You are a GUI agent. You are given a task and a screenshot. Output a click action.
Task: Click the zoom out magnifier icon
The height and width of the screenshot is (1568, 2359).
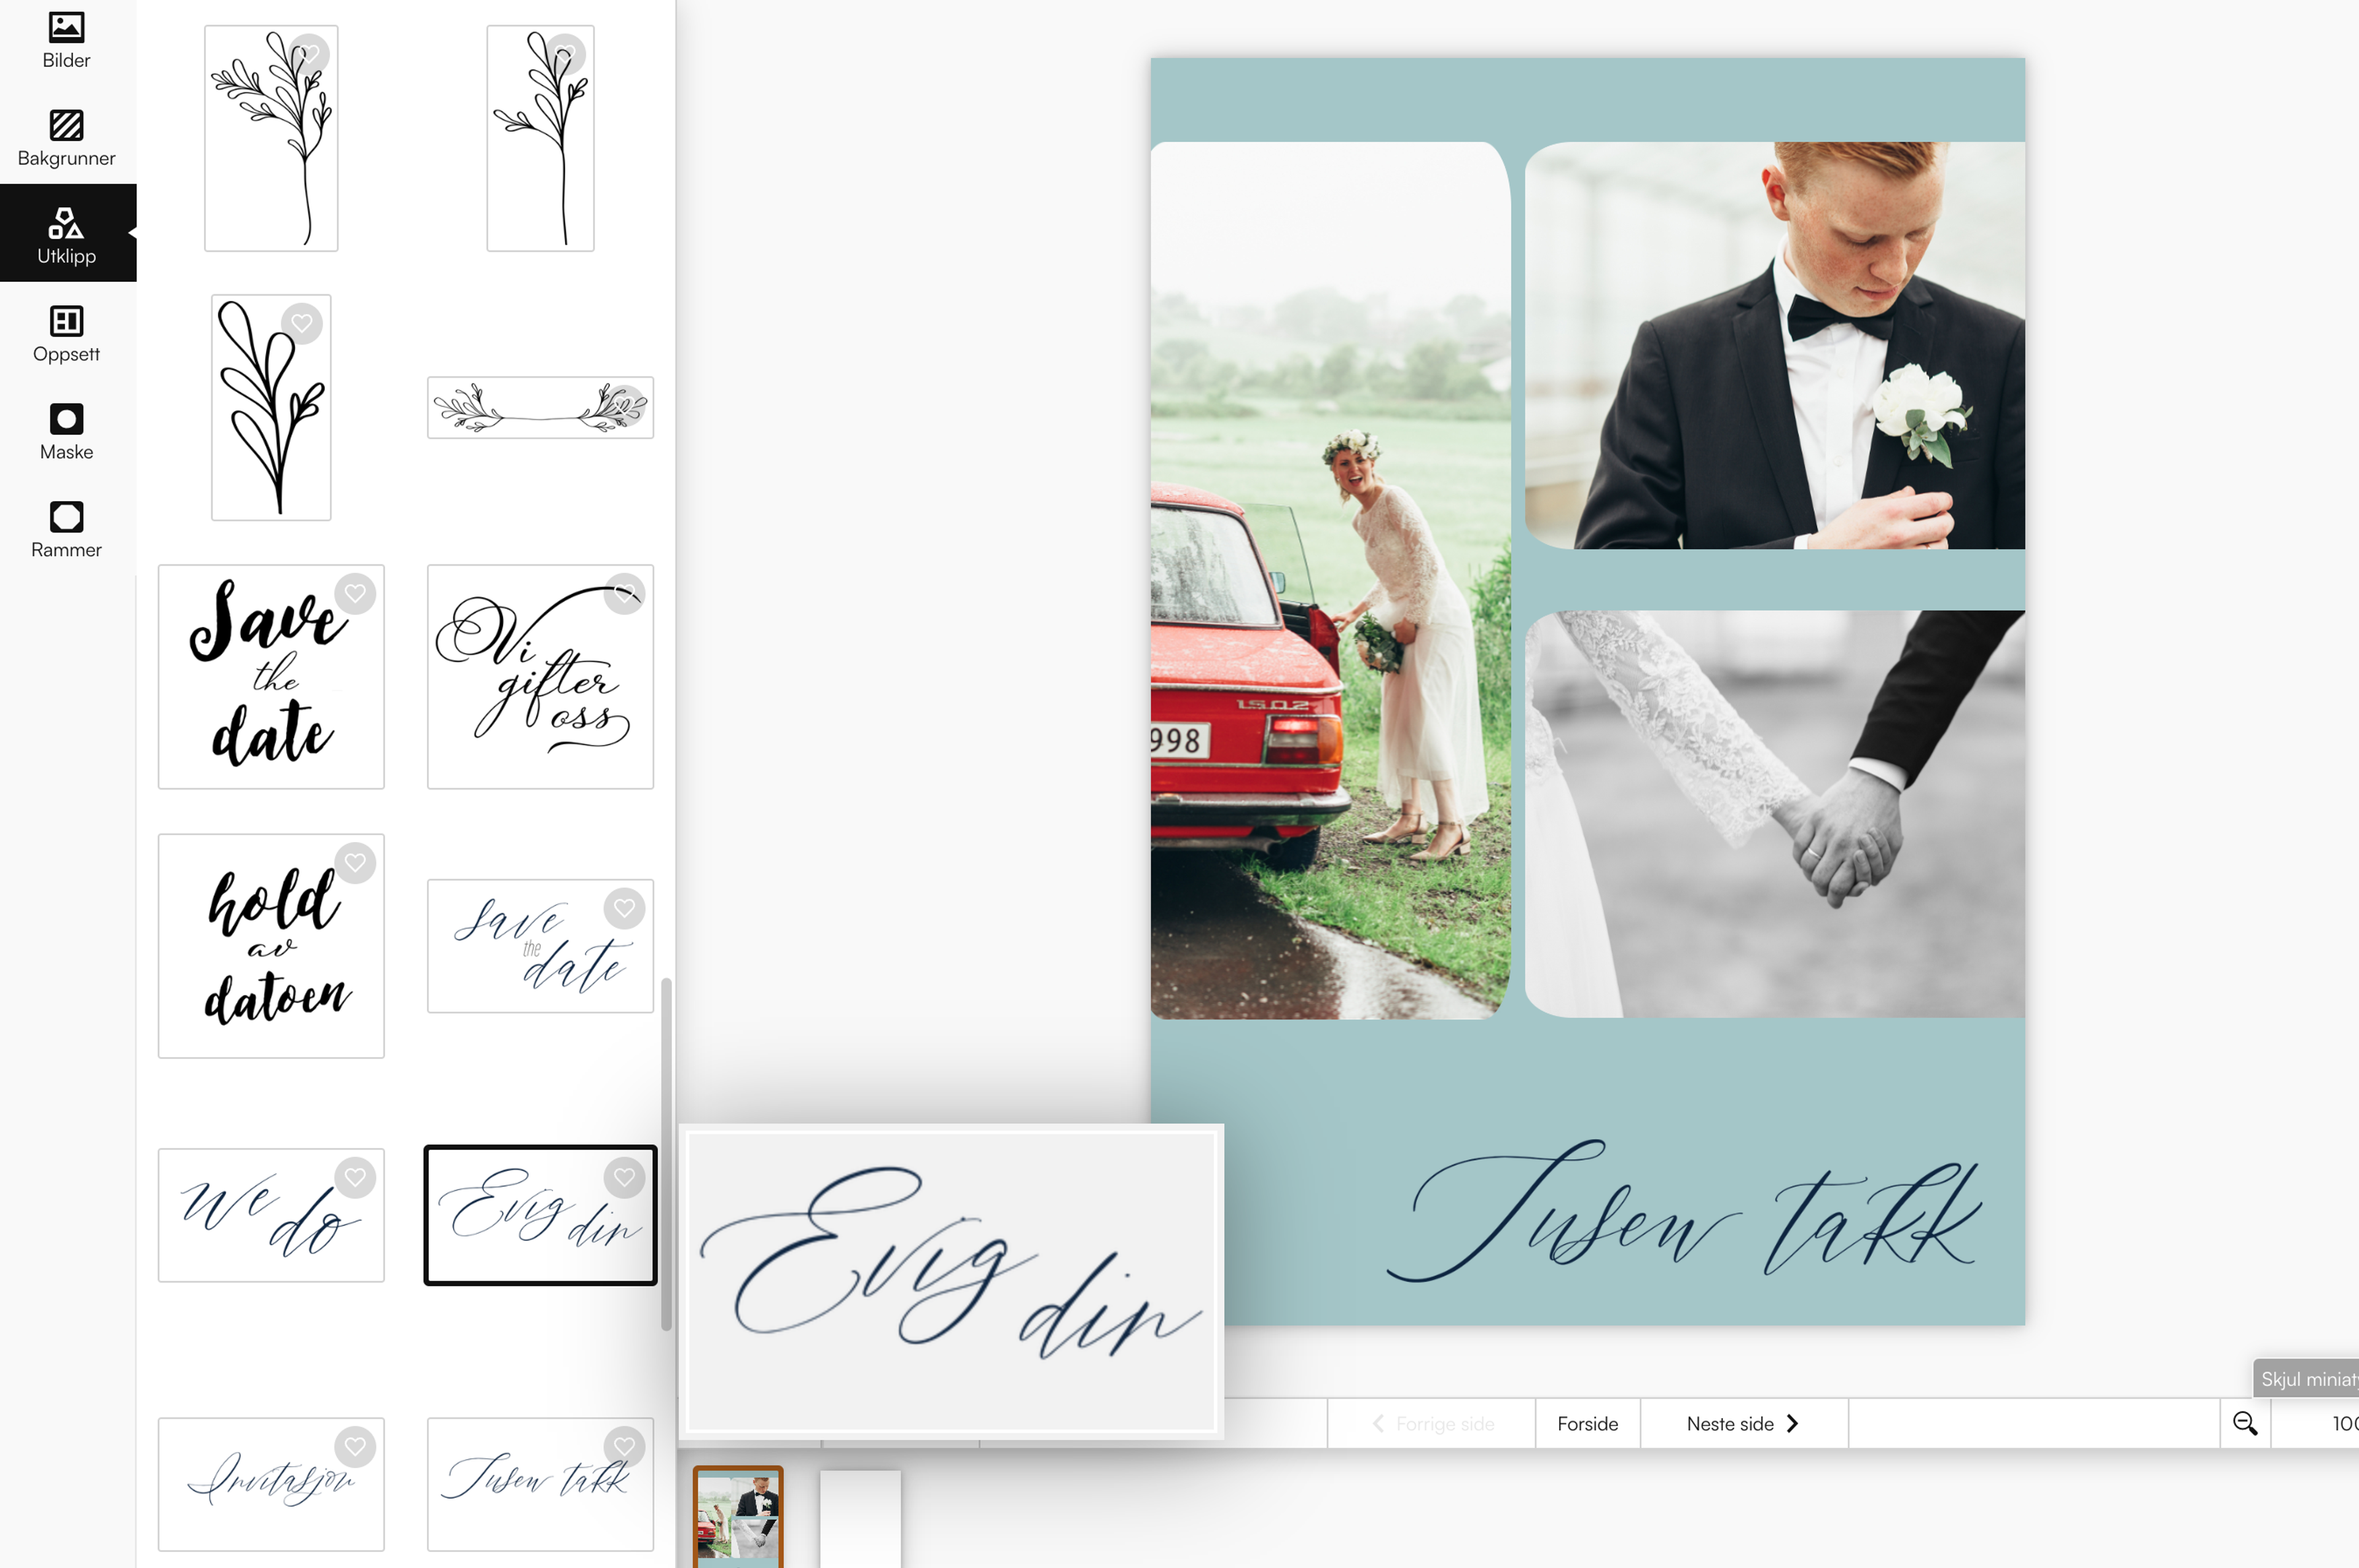(2244, 1423)
